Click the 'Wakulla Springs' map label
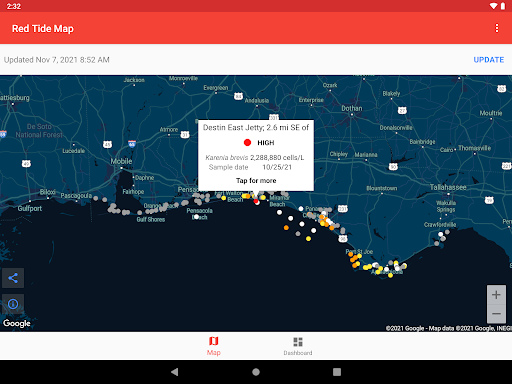The width and height of the screenshot is (512, 384). click(x=446, y=206)
